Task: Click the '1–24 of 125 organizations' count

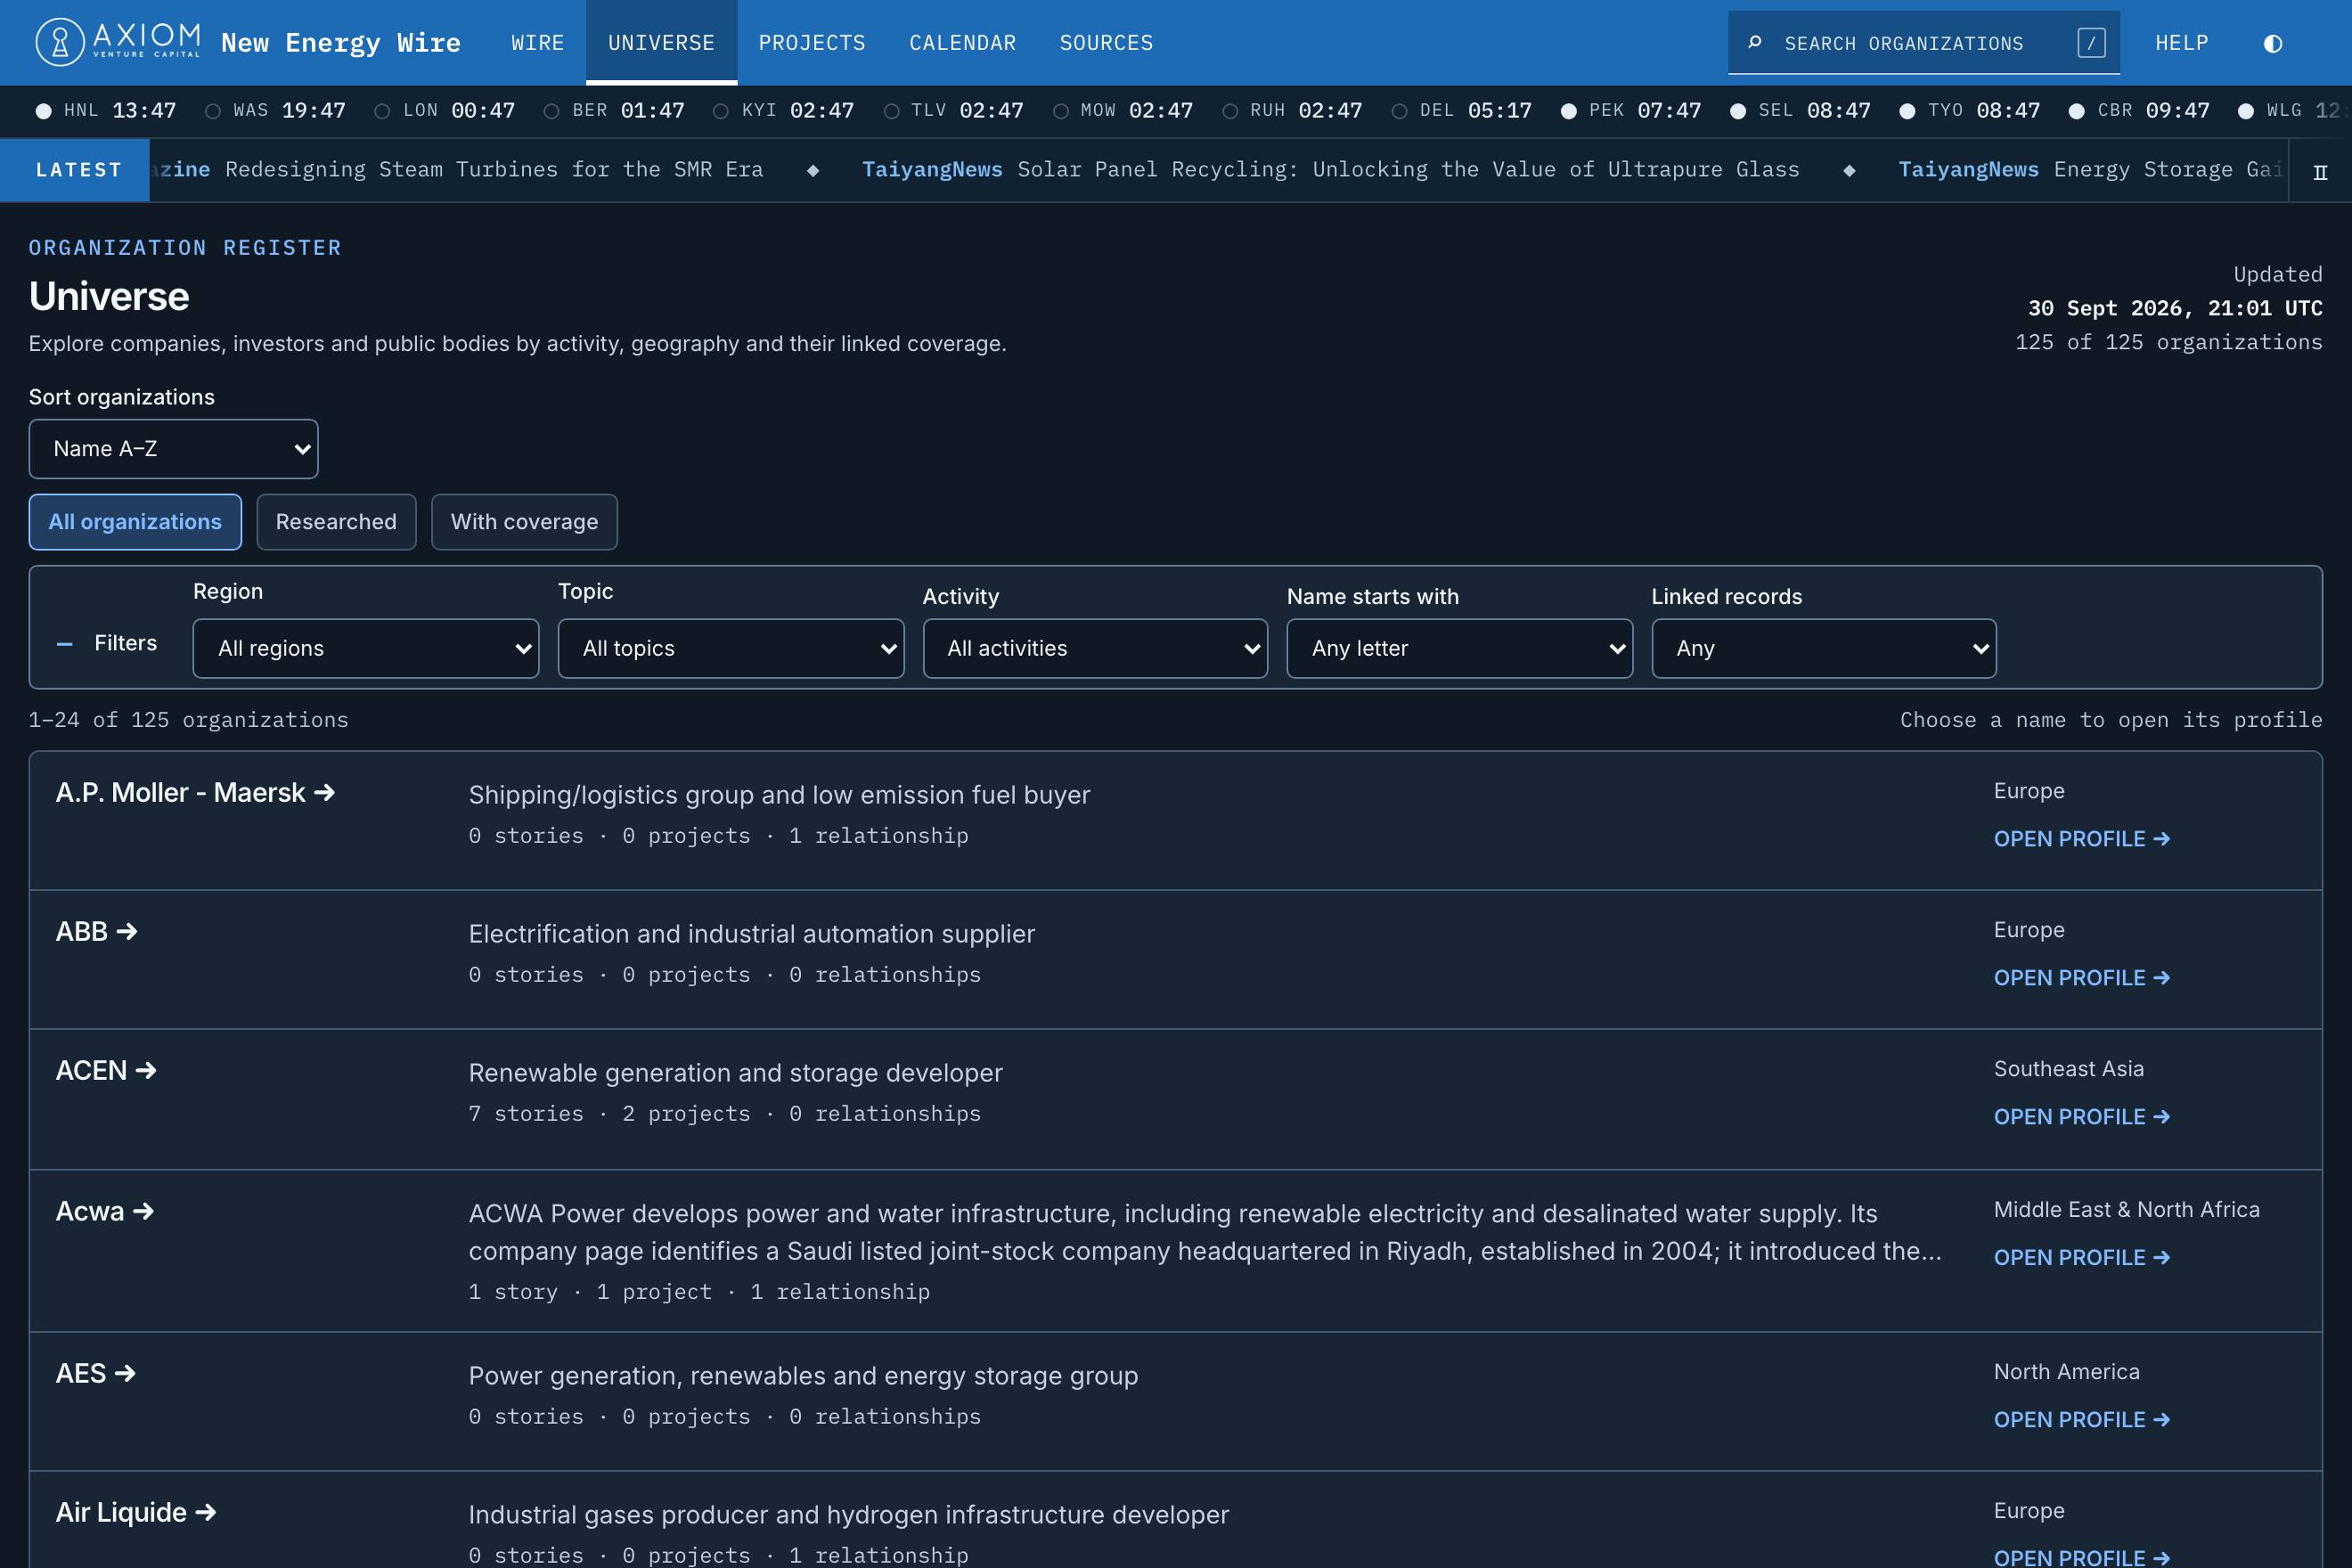Action: tap(189, 720)
